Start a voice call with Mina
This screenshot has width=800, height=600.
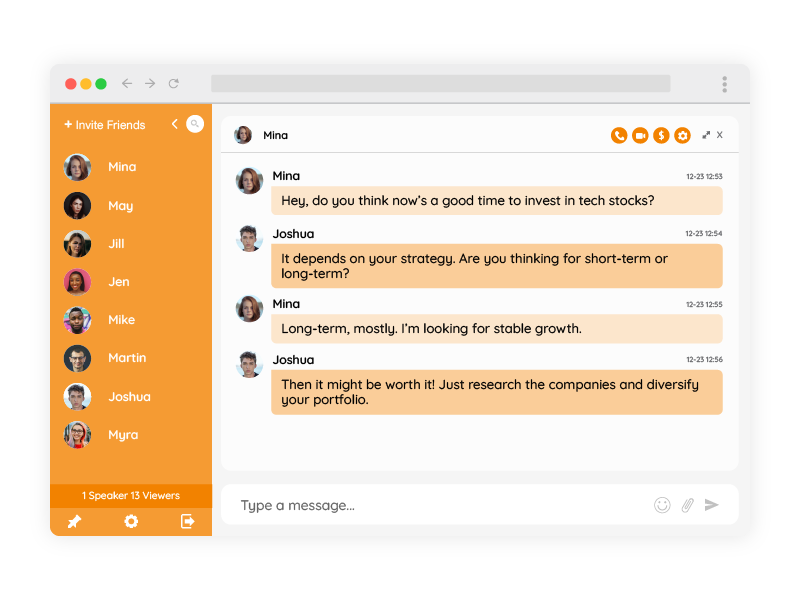click(x=619, y=135)
